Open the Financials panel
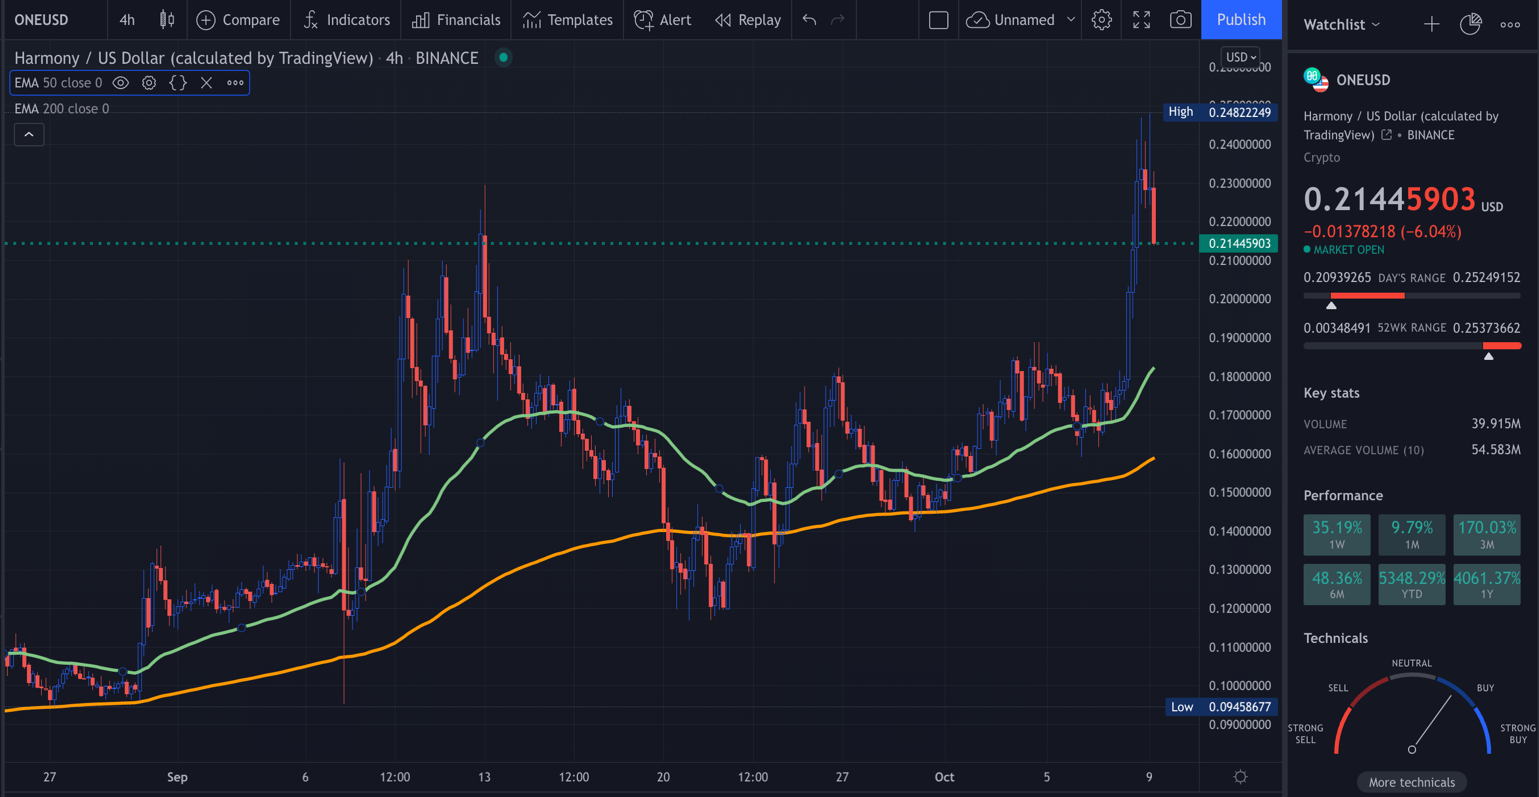The width and height of the screenshot is (1539, 797). click(x=457, y=20)
